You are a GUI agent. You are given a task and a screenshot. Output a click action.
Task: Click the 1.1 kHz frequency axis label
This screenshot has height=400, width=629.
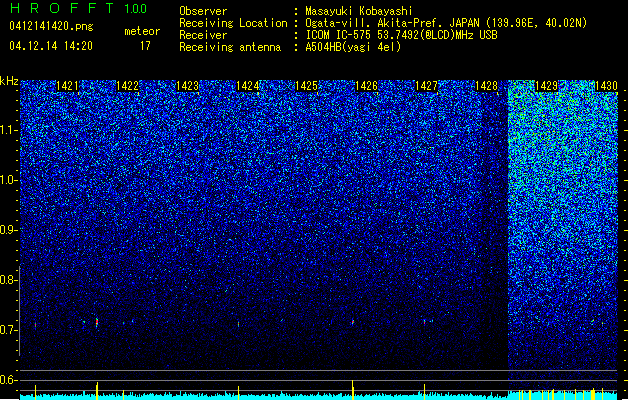[8, 130]
